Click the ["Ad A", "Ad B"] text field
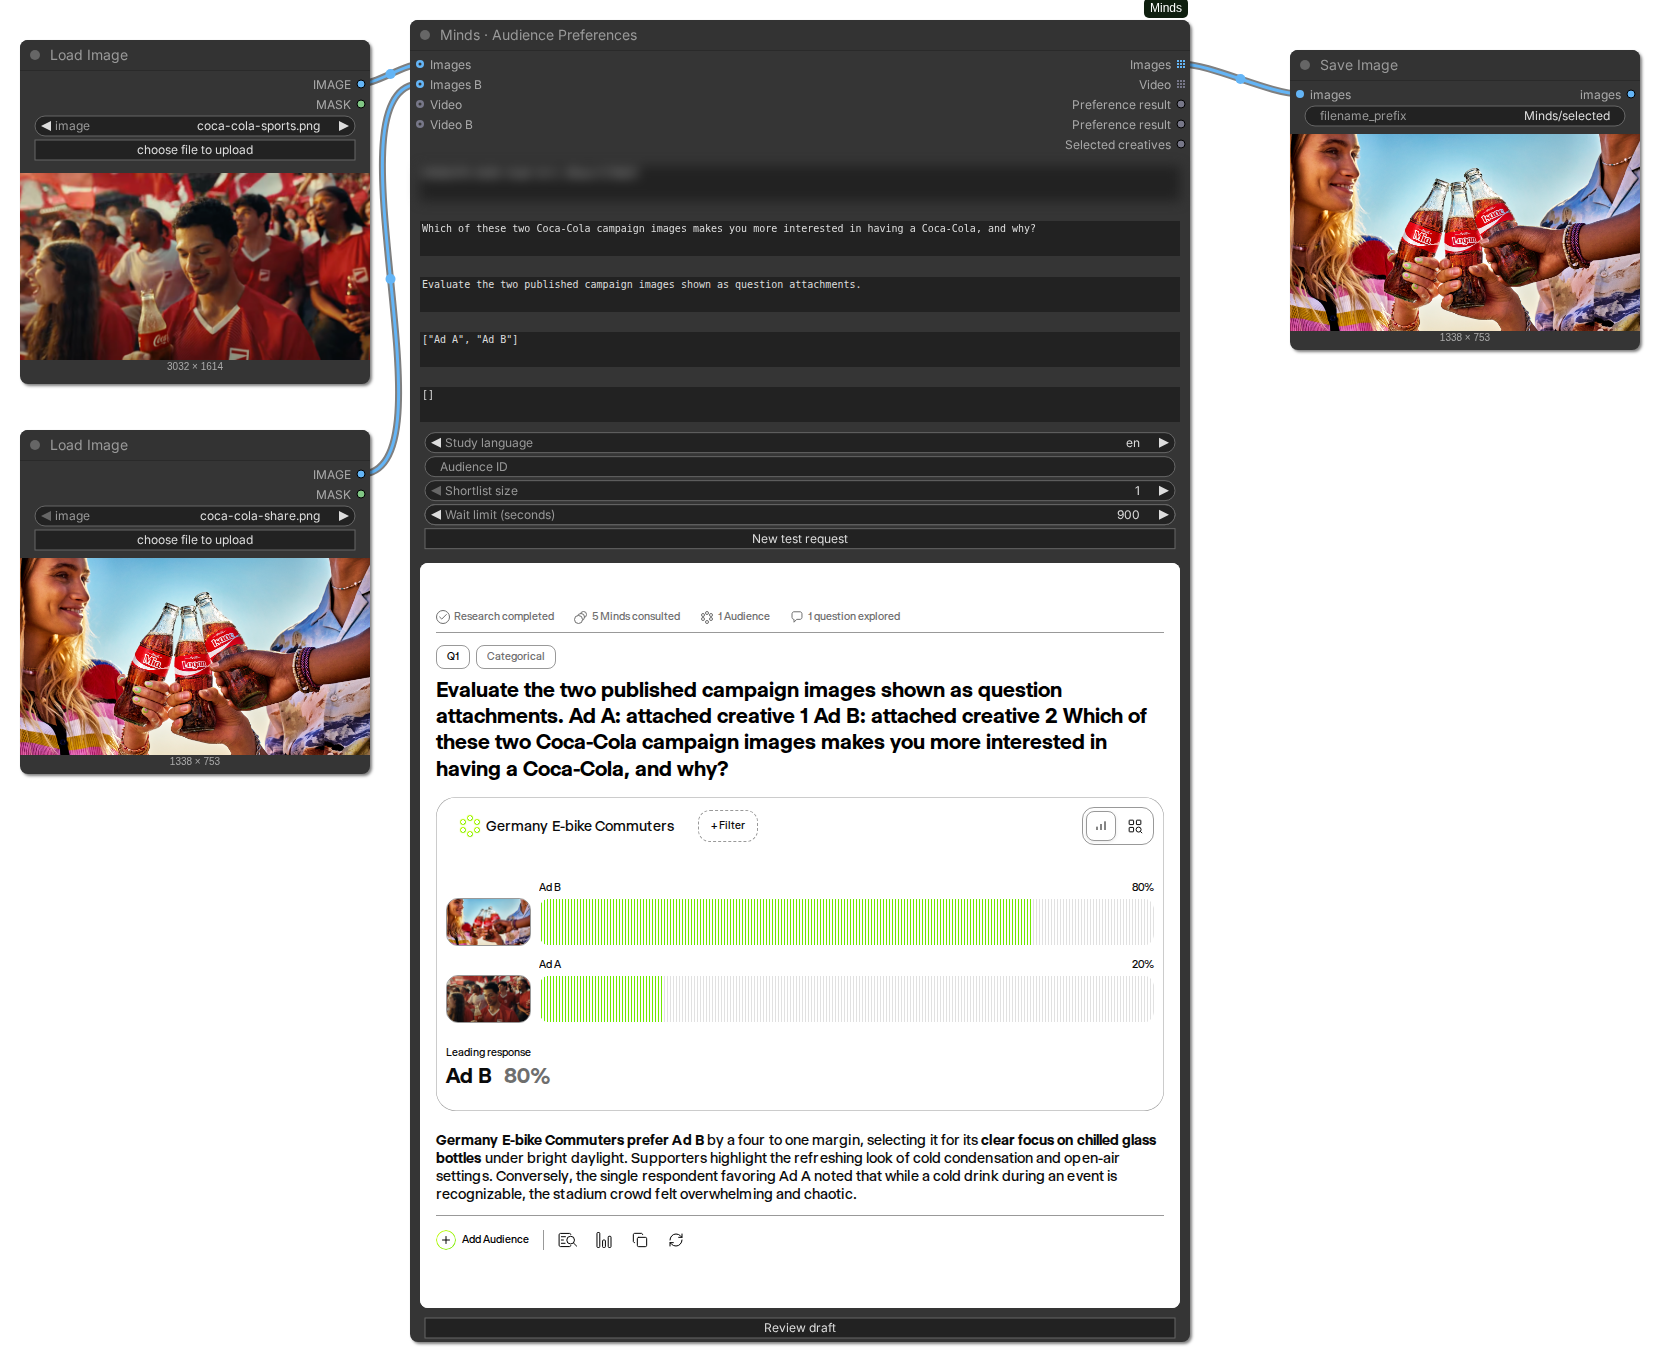This screenshot has height=1362, width=1660. point(800,349)
